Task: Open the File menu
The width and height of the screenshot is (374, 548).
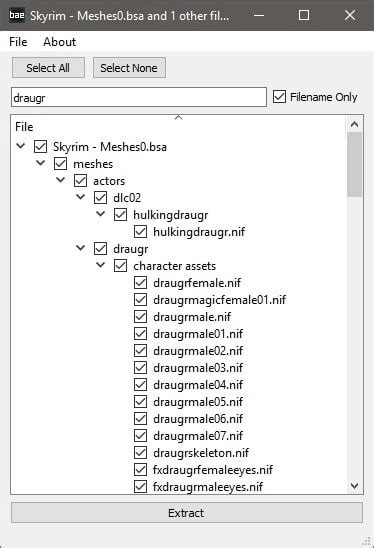Action: 18,42
